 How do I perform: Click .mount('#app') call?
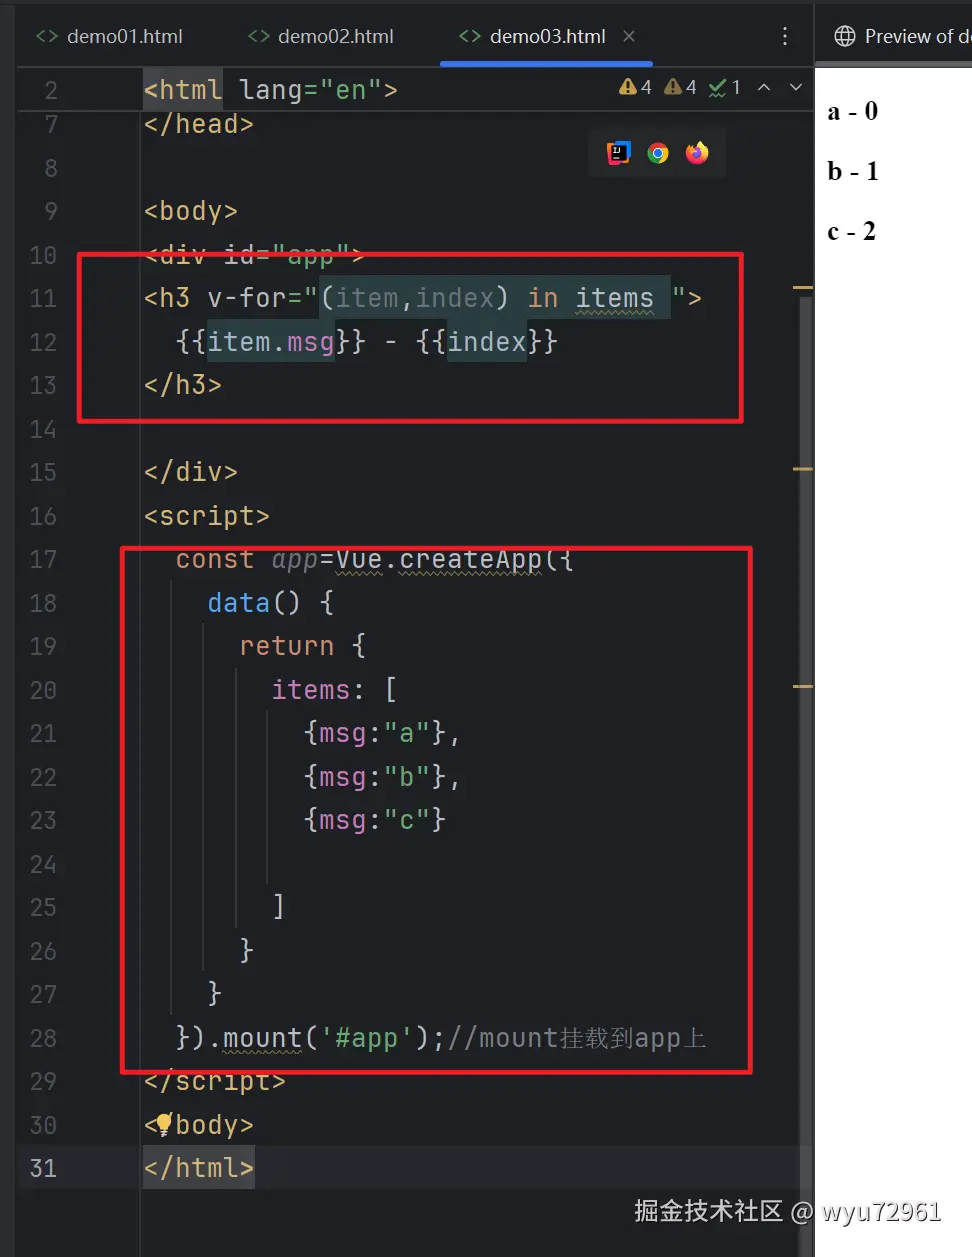tap(318, 1038)
